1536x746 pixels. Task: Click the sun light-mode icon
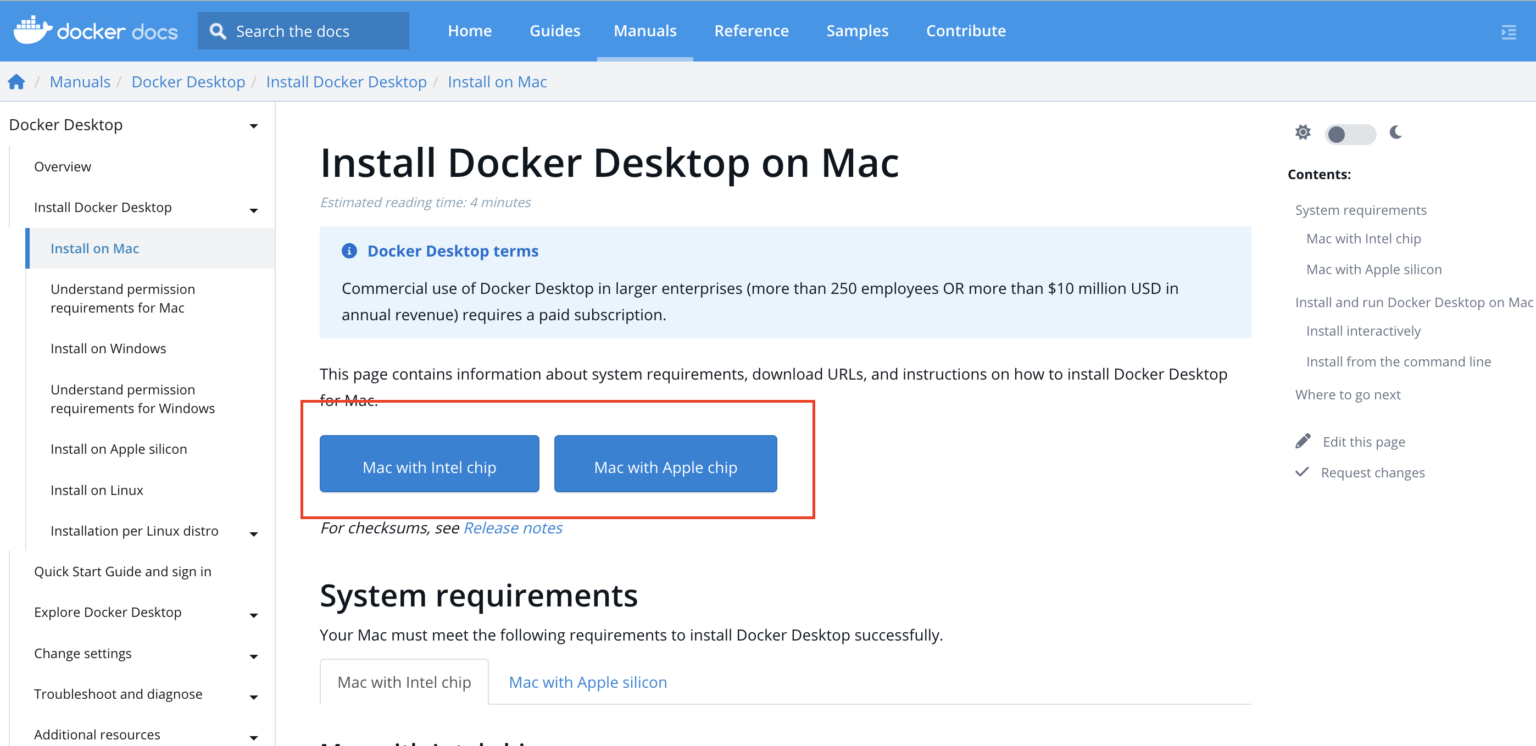[x=1302, y=132]
